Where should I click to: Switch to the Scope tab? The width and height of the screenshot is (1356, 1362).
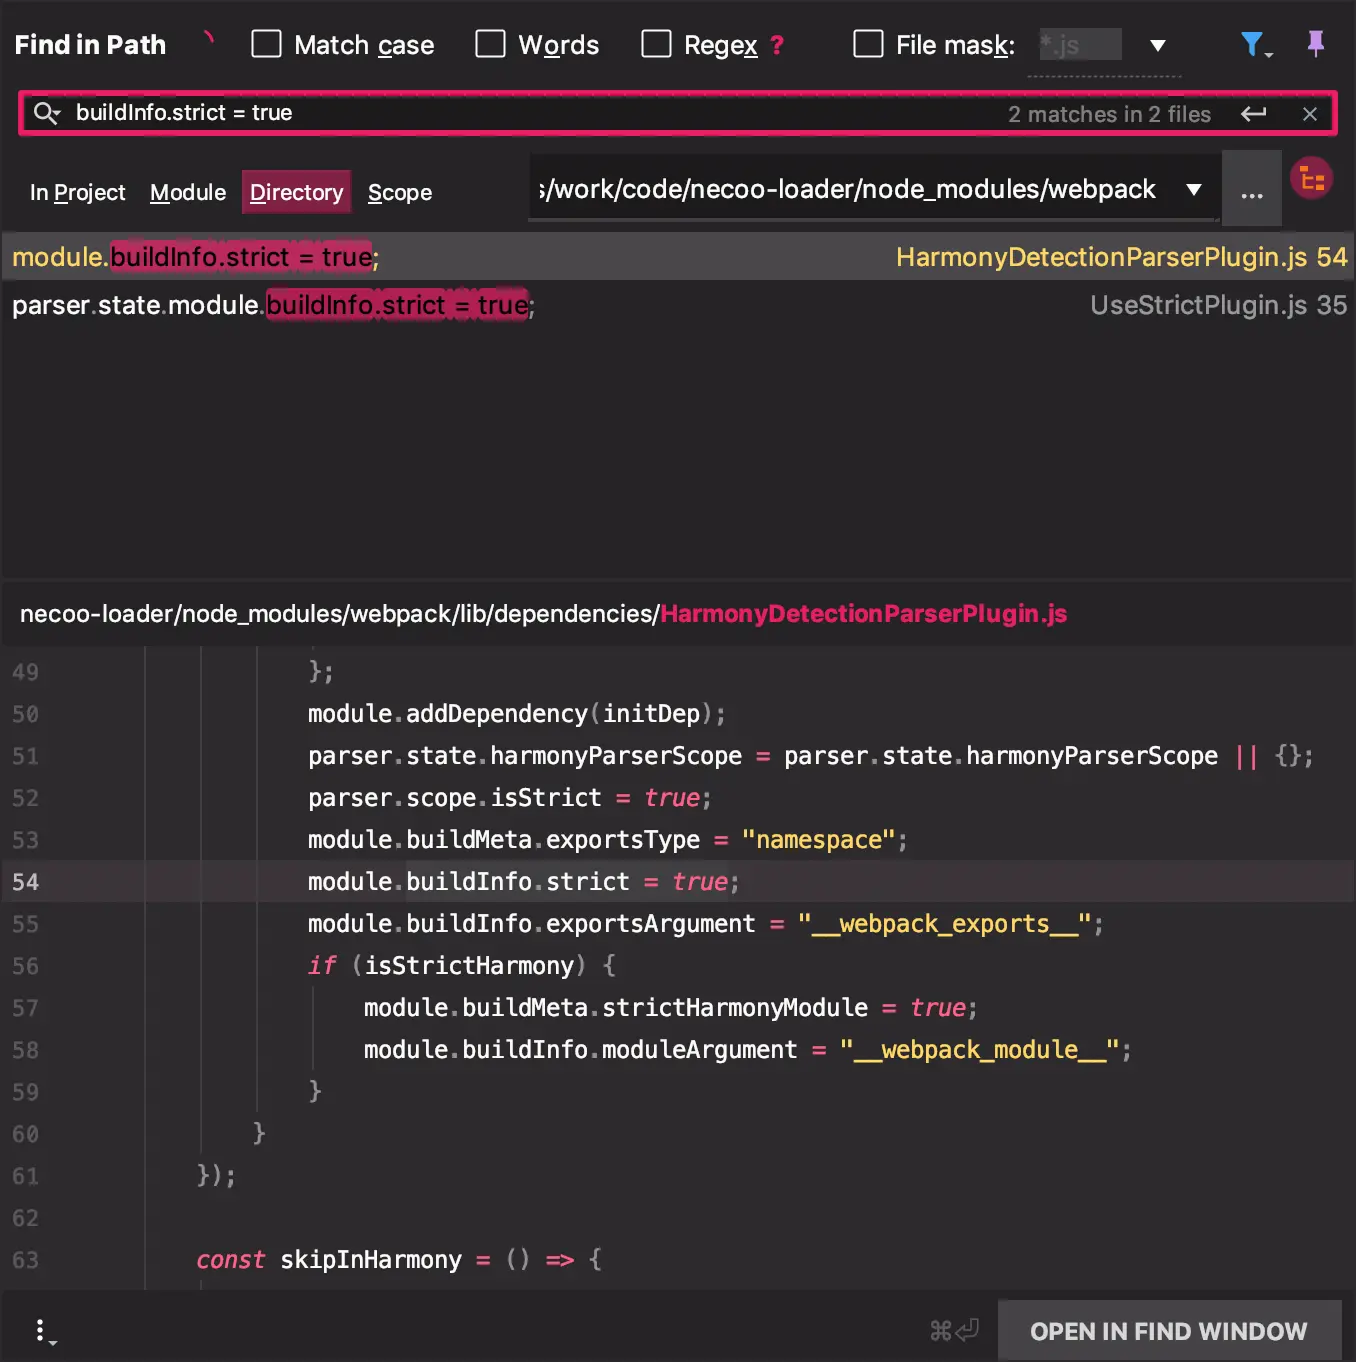(400, 192)
